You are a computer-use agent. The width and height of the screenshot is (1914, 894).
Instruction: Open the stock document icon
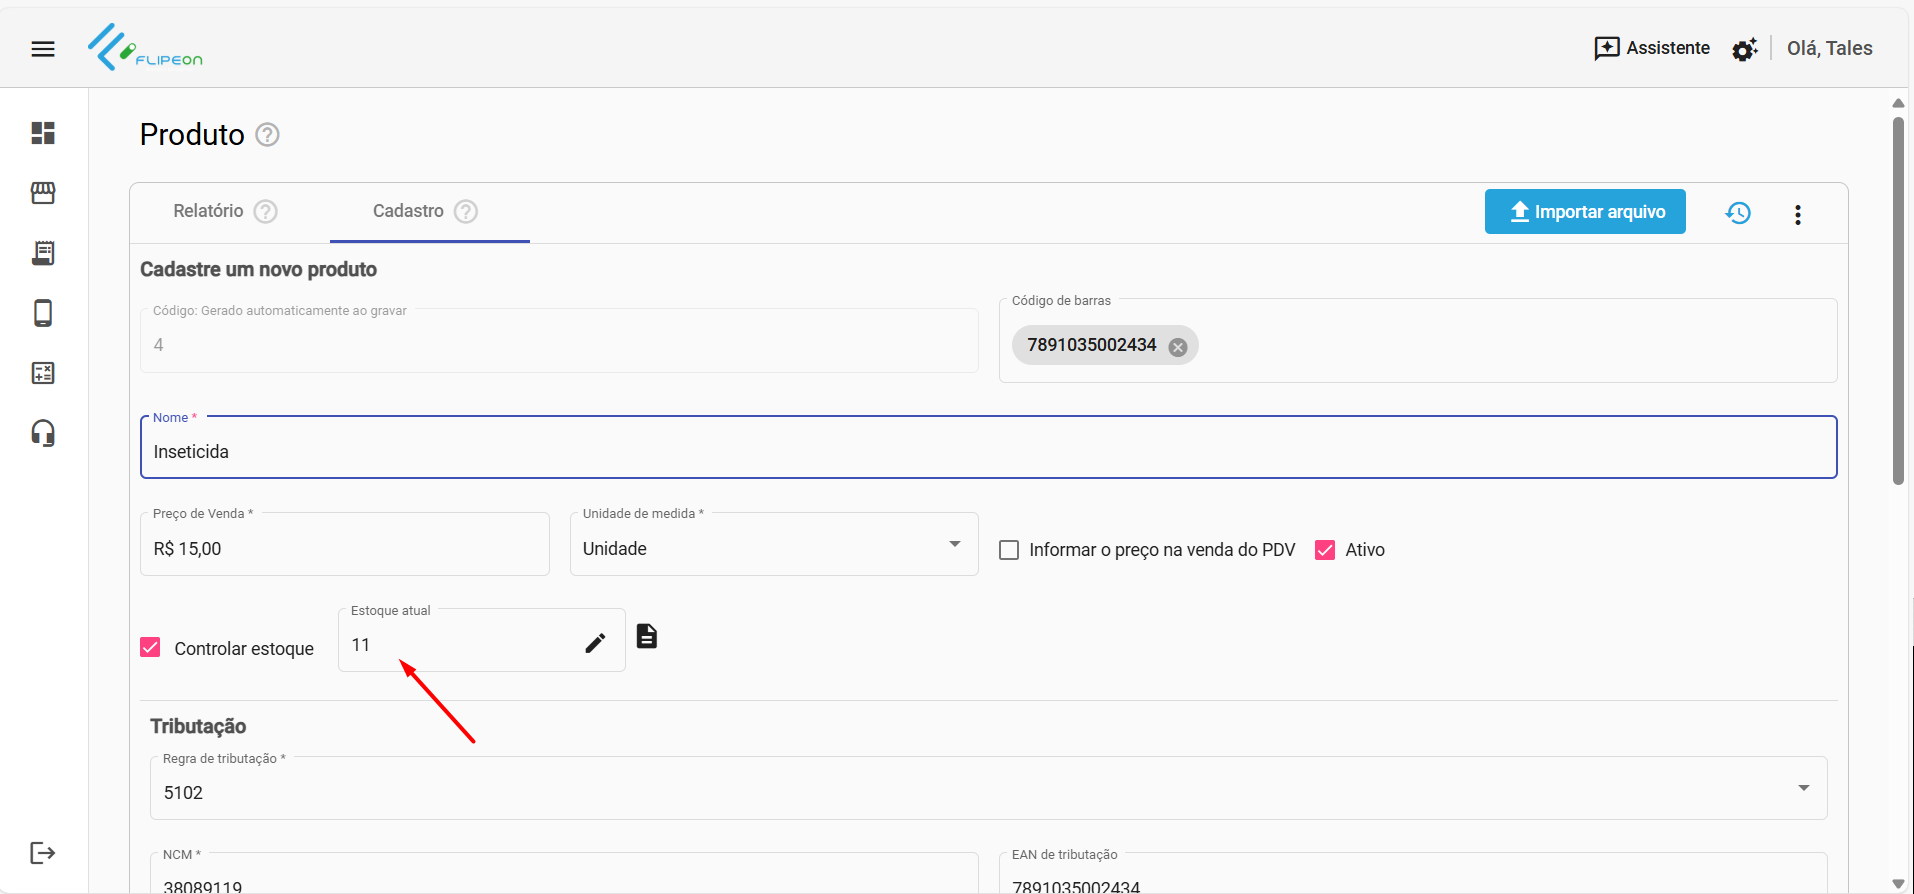(647, 636)
